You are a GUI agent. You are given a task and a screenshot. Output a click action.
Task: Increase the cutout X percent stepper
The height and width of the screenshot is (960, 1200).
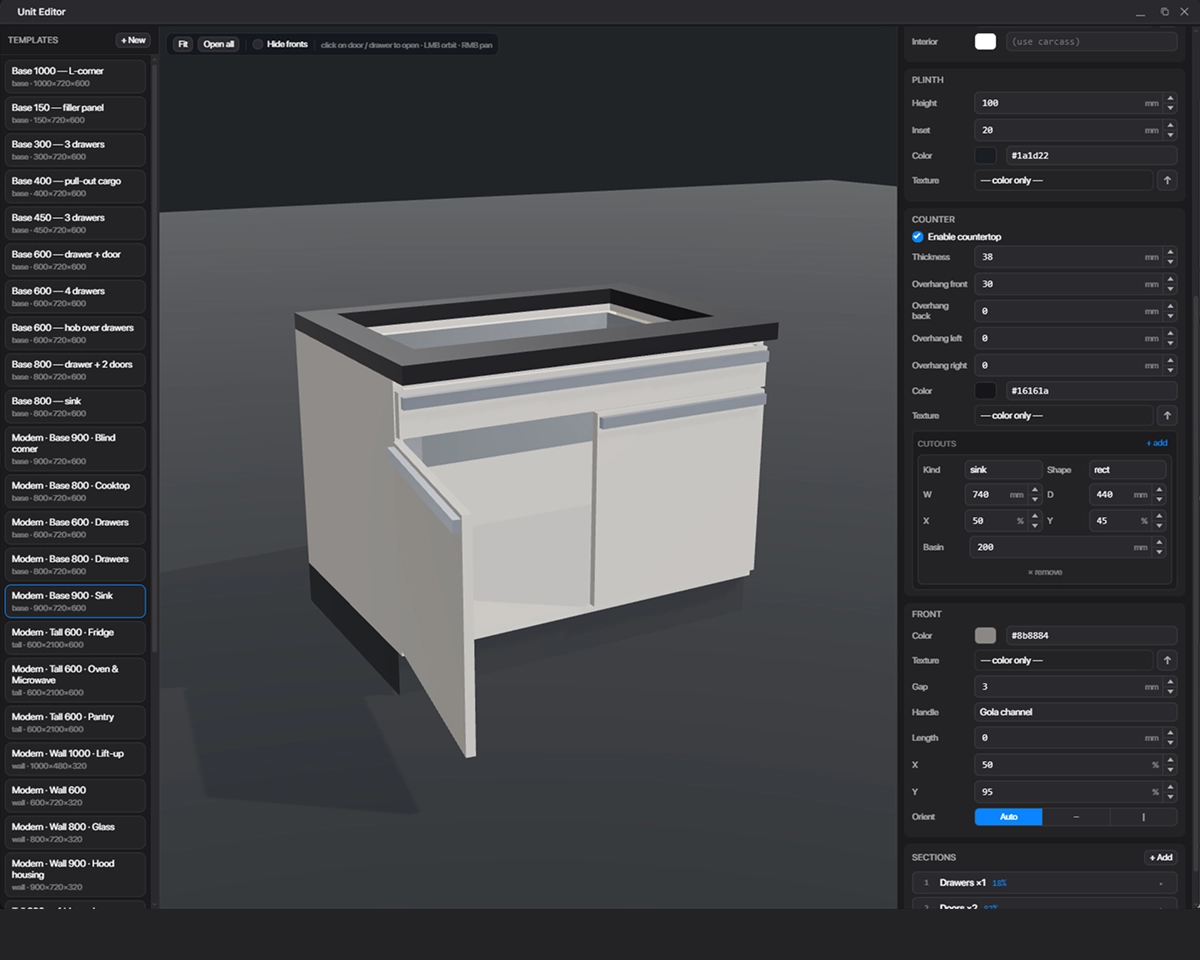pos(1035,516)
